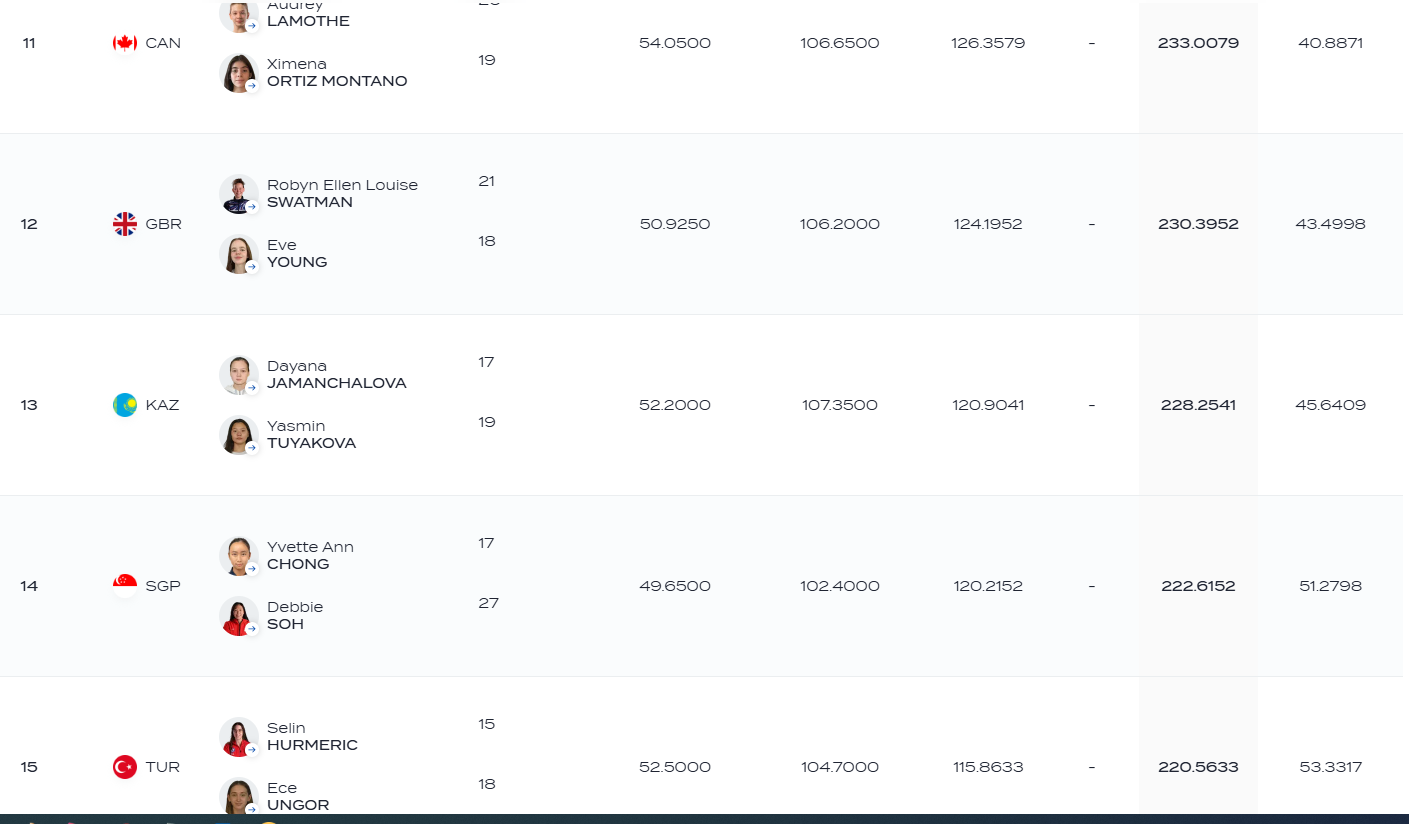Click the Turkey flag icon
The height and width of the screenshot is (824, 1409).
click(x=125, y=767)
